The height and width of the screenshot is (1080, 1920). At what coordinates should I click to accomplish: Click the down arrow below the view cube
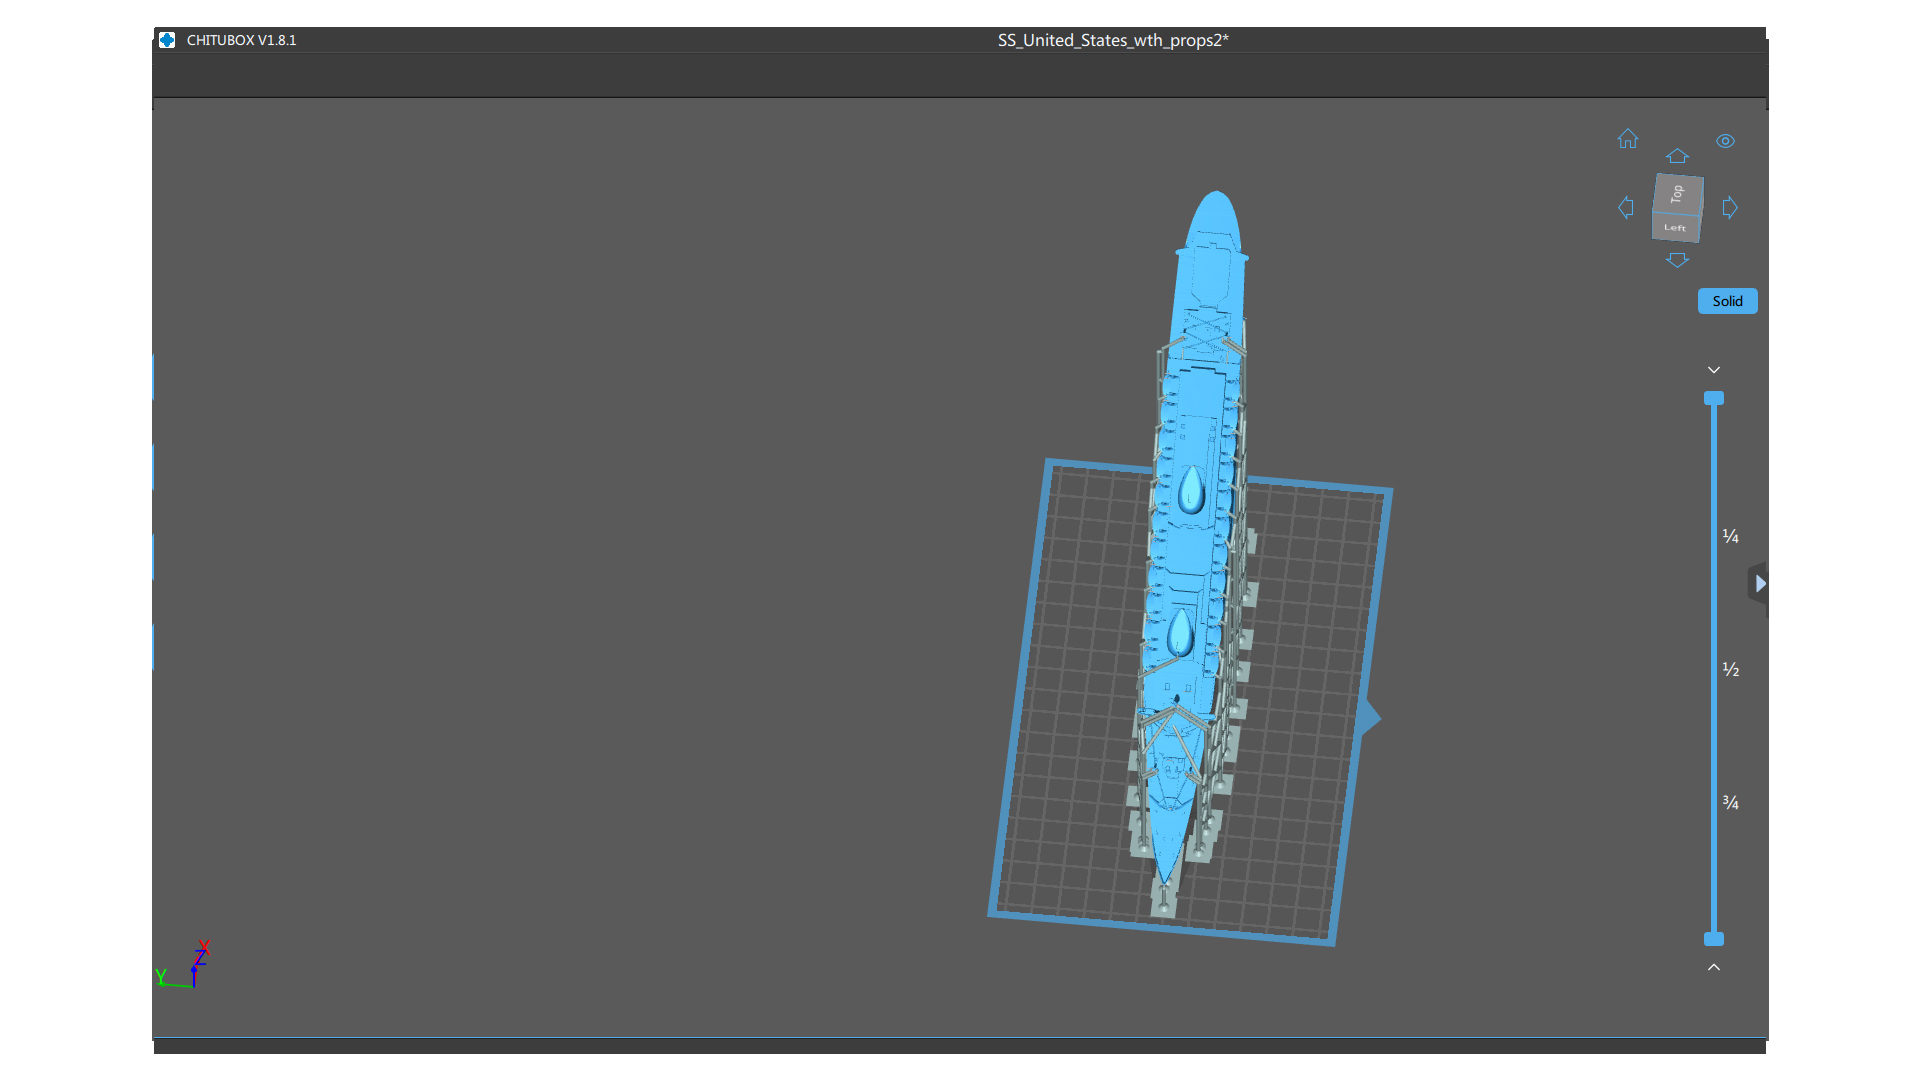click(1677, 259)
